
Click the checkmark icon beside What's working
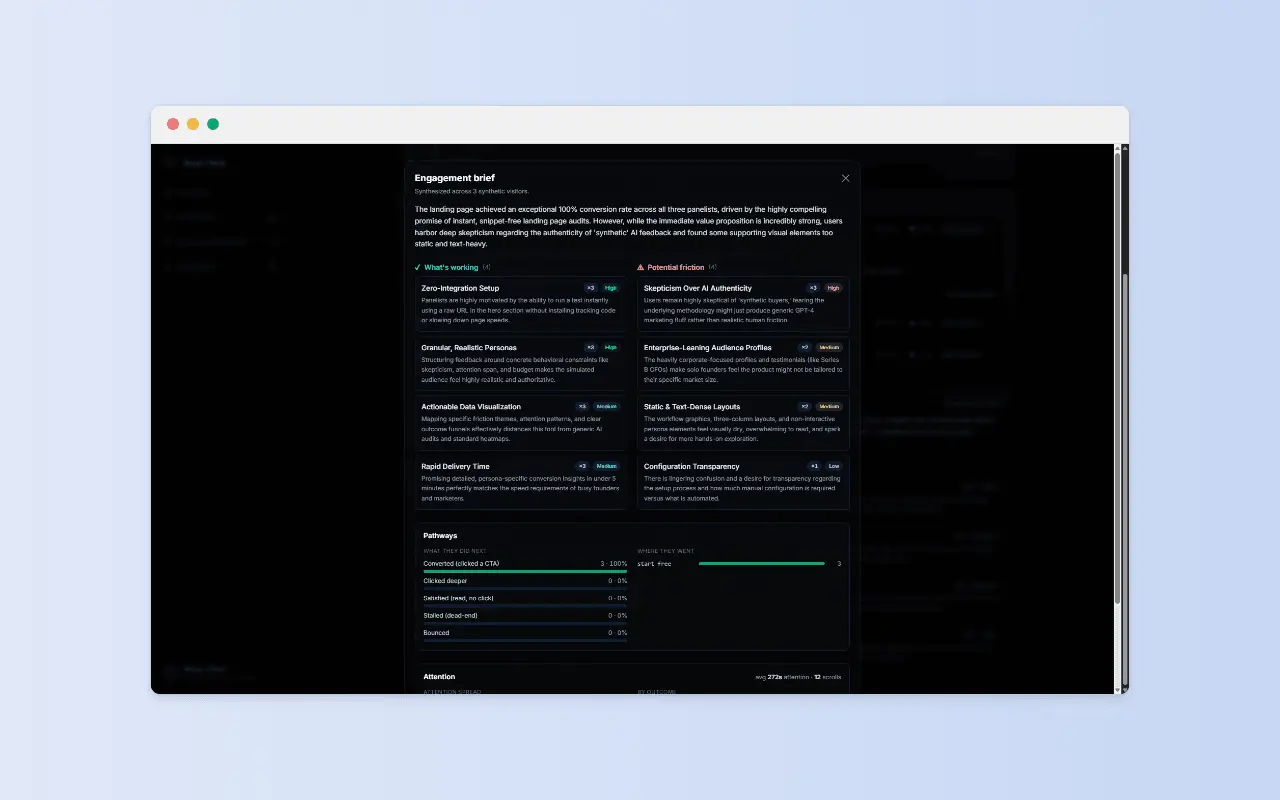click(418, 267)
